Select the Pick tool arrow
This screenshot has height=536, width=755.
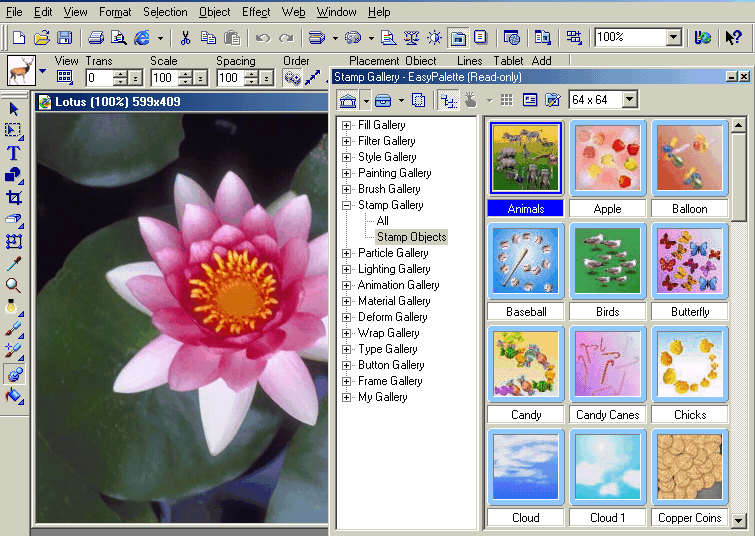[13, 109]
